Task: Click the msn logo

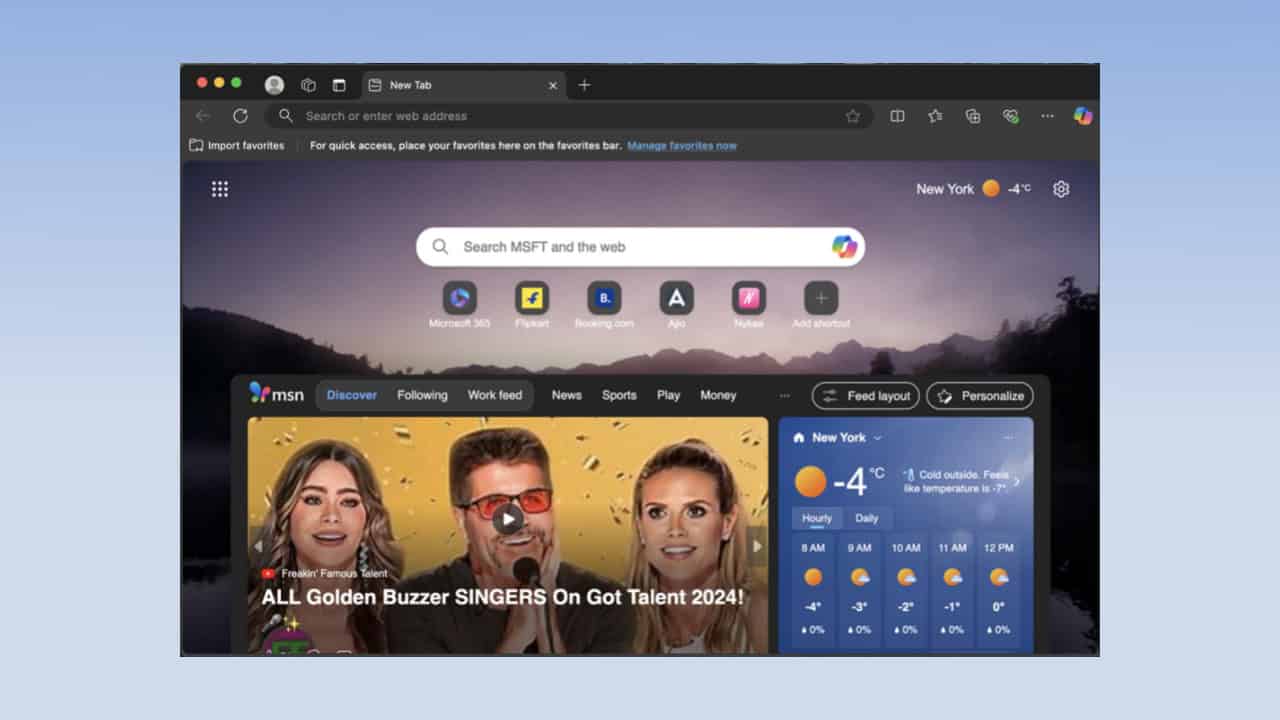Action: coord(277,394)
